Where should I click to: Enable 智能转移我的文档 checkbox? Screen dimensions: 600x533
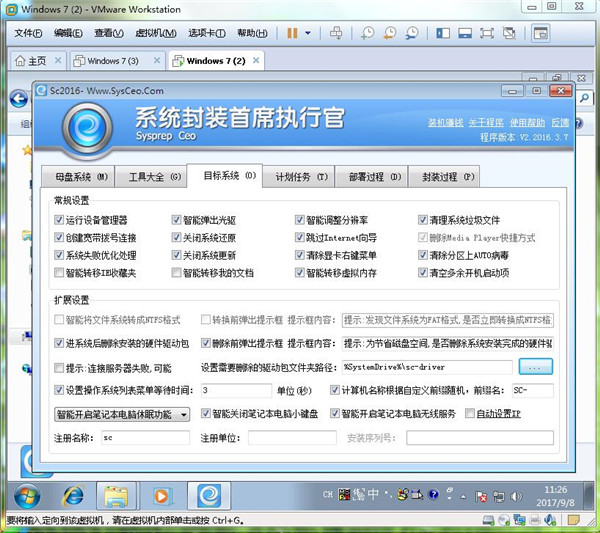coord(176,272)
